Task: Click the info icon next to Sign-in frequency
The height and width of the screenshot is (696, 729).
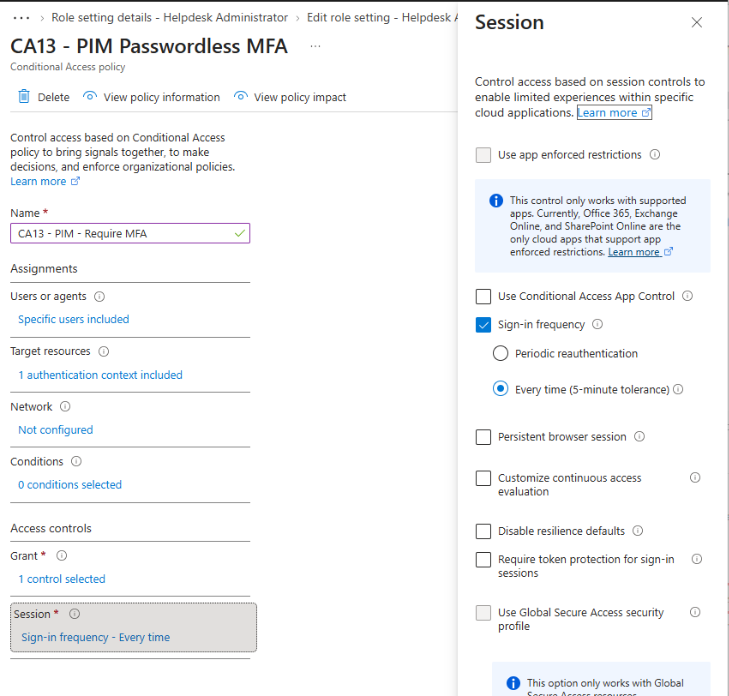Action: pos(597,324)
